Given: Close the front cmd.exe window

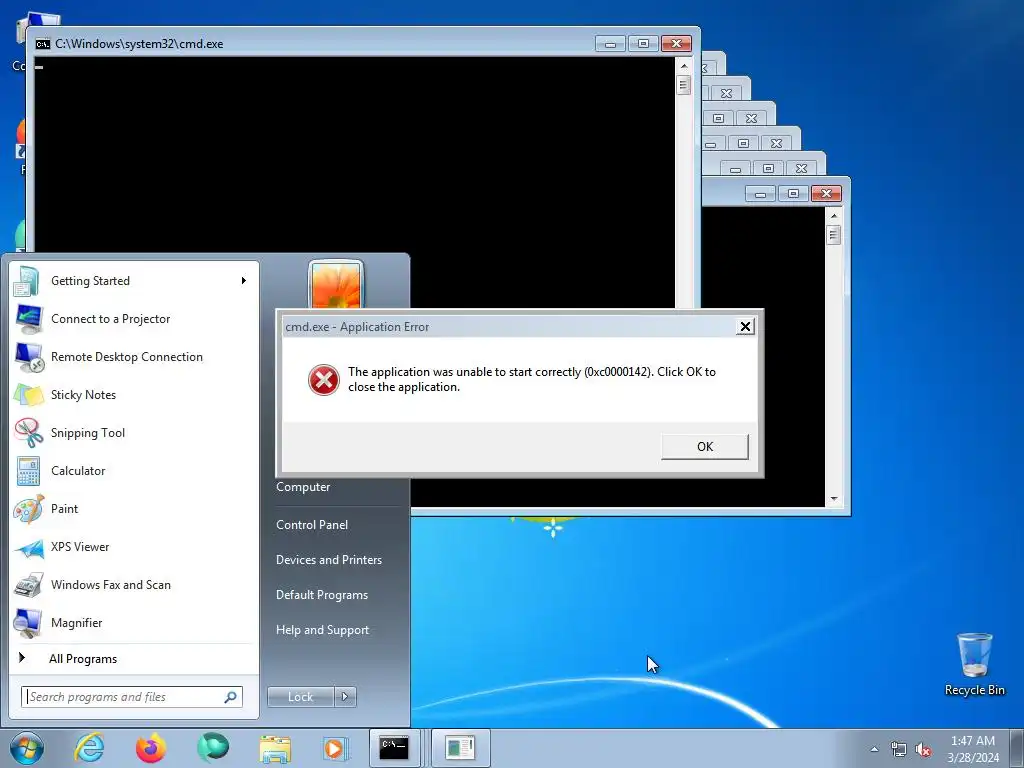Looking at the screenshot, I should [677, 44].
